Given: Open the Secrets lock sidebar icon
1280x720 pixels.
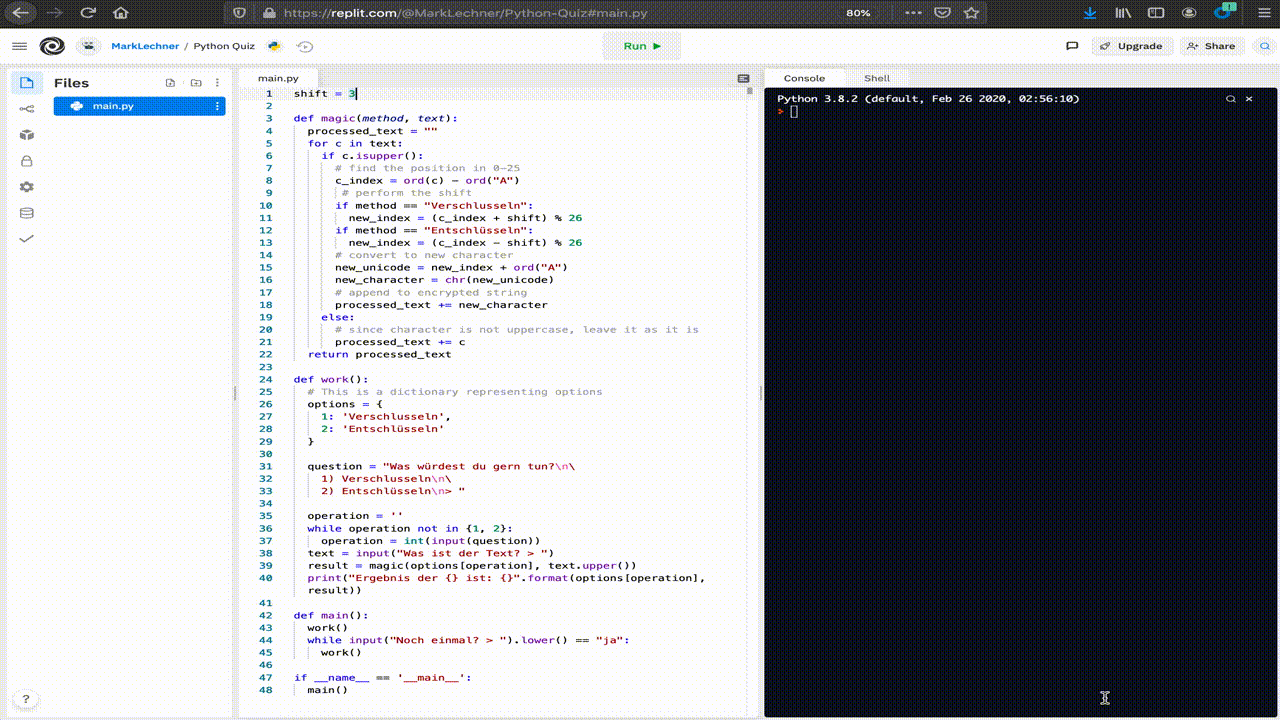Looking at the screenshot, I should 27,161.
